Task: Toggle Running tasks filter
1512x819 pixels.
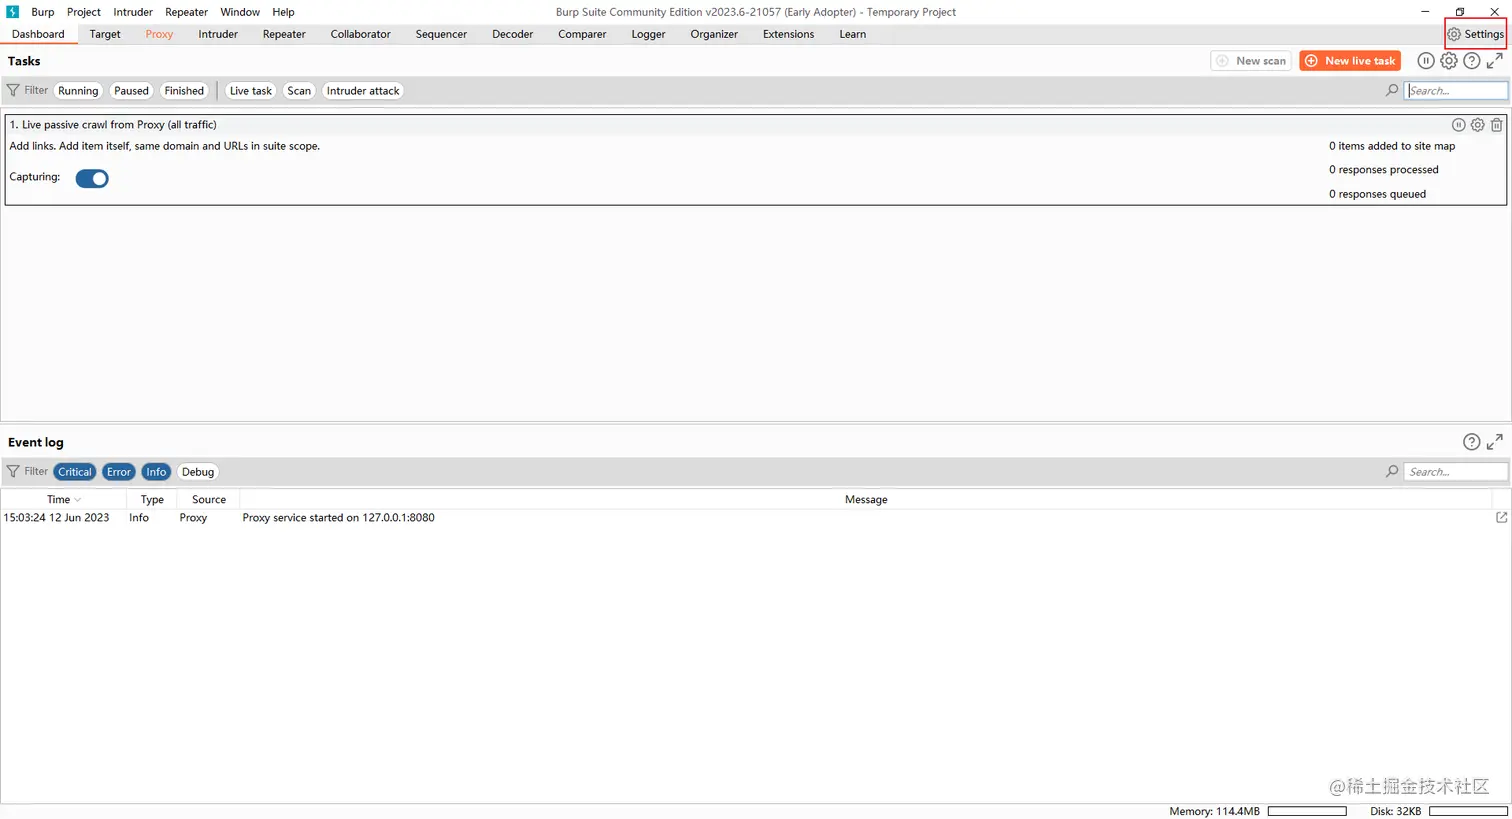Action: 78,91
